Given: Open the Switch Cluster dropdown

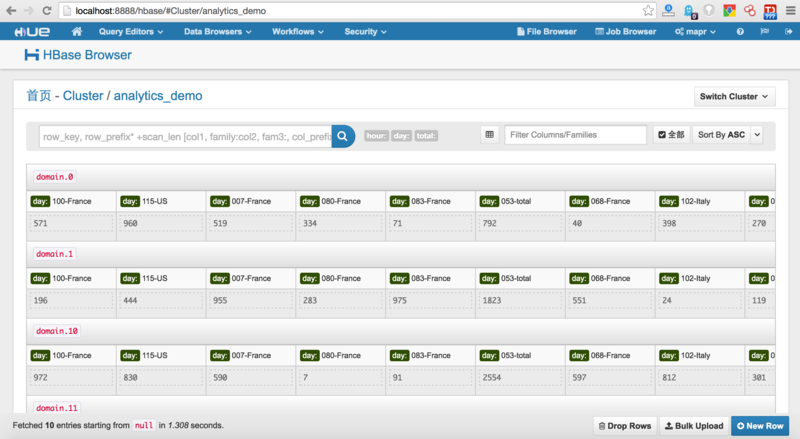Looking at the screenshot, I should tap(735, 96).
